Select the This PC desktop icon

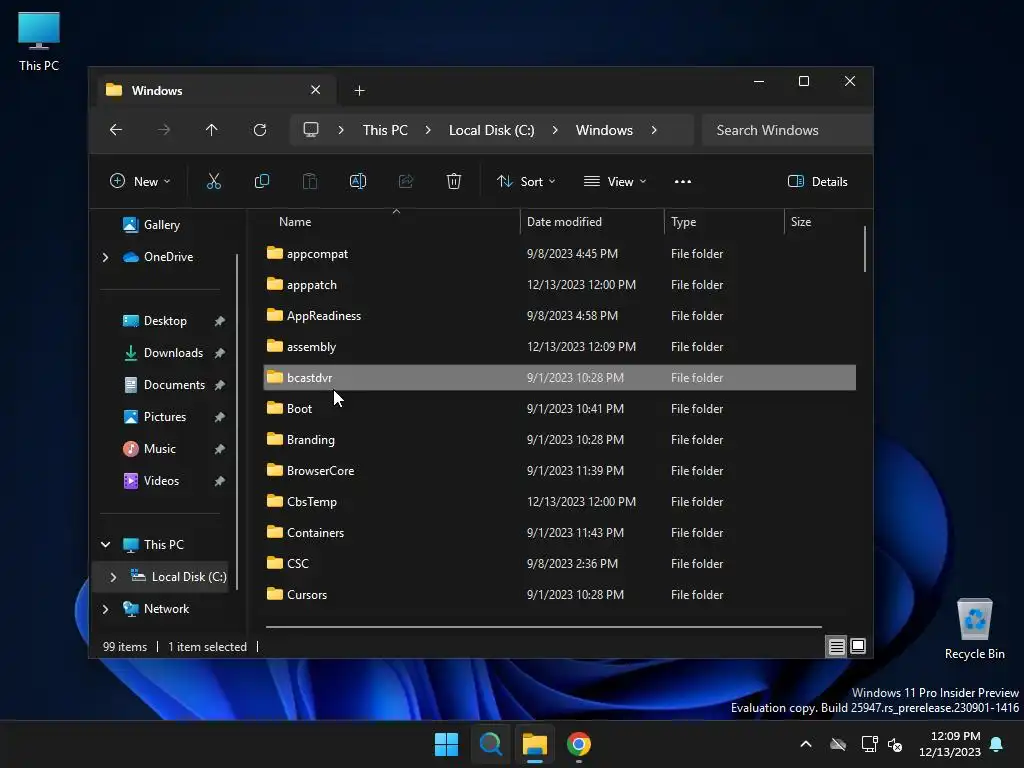39,41
